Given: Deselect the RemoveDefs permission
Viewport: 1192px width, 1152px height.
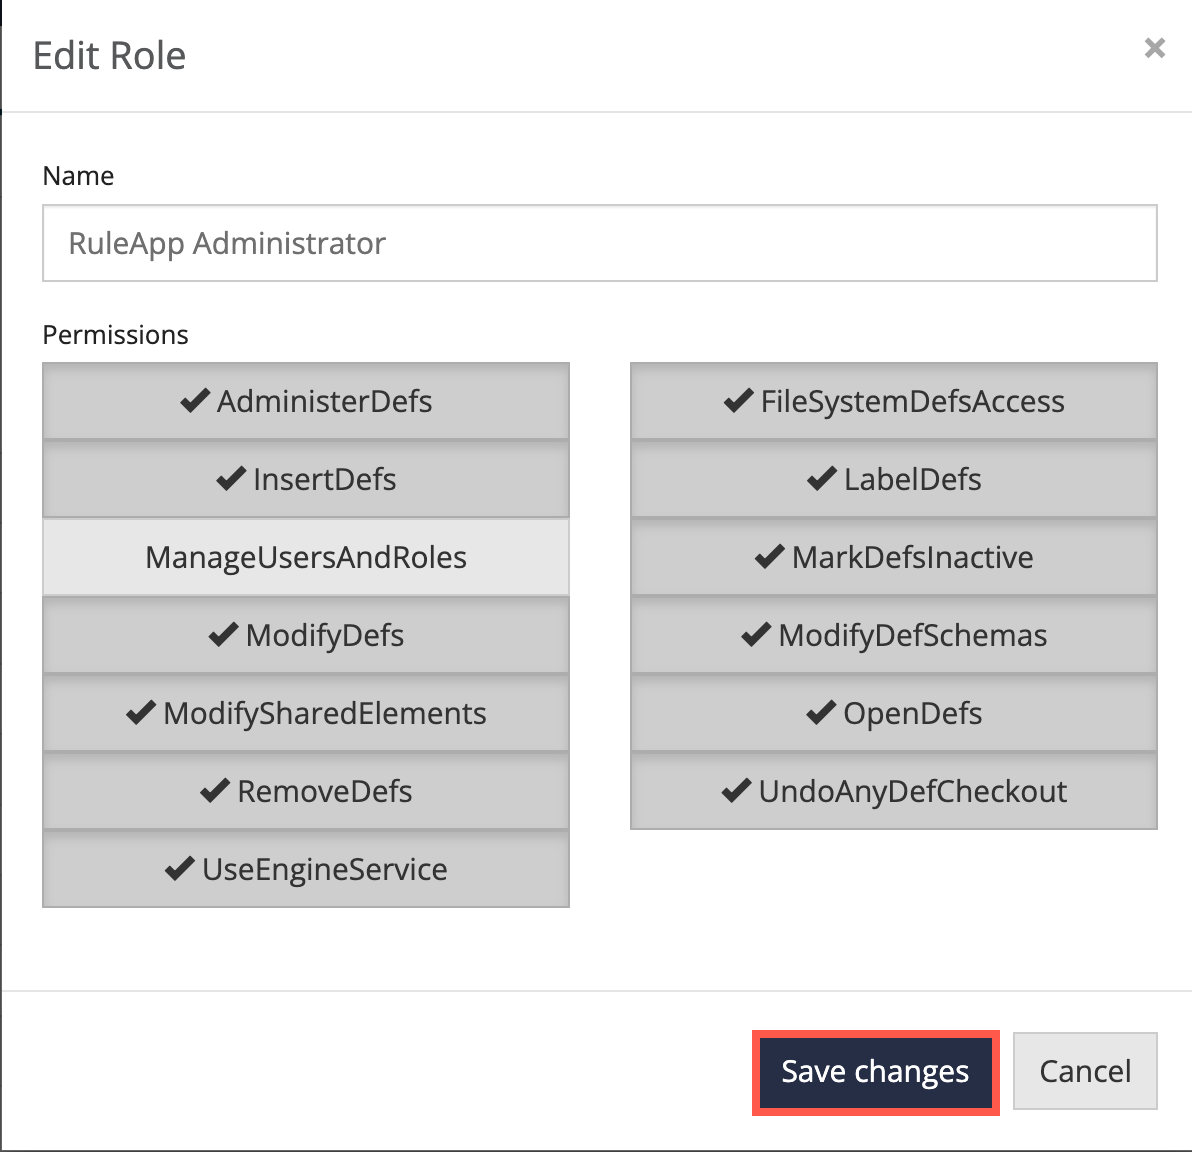Looking at the screenshot, I should pos(306,791).
